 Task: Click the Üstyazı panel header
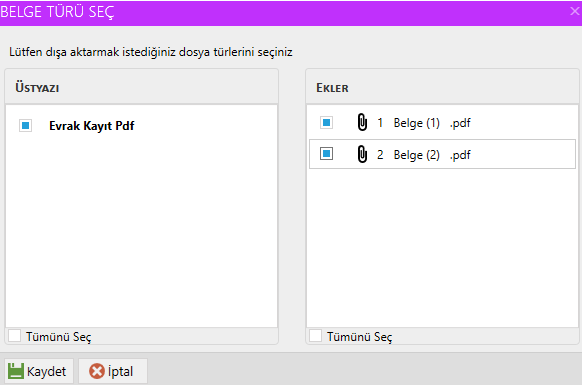141,87
